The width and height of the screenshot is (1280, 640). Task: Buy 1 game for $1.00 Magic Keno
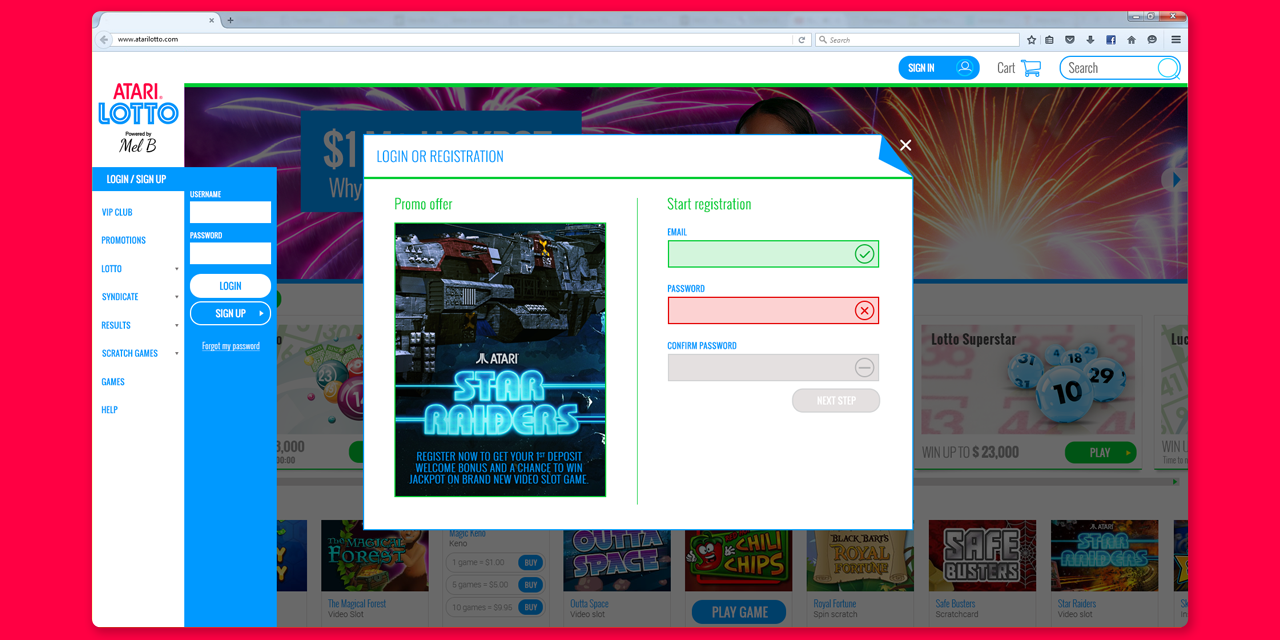pyautogui.click(x=531, y=562)
